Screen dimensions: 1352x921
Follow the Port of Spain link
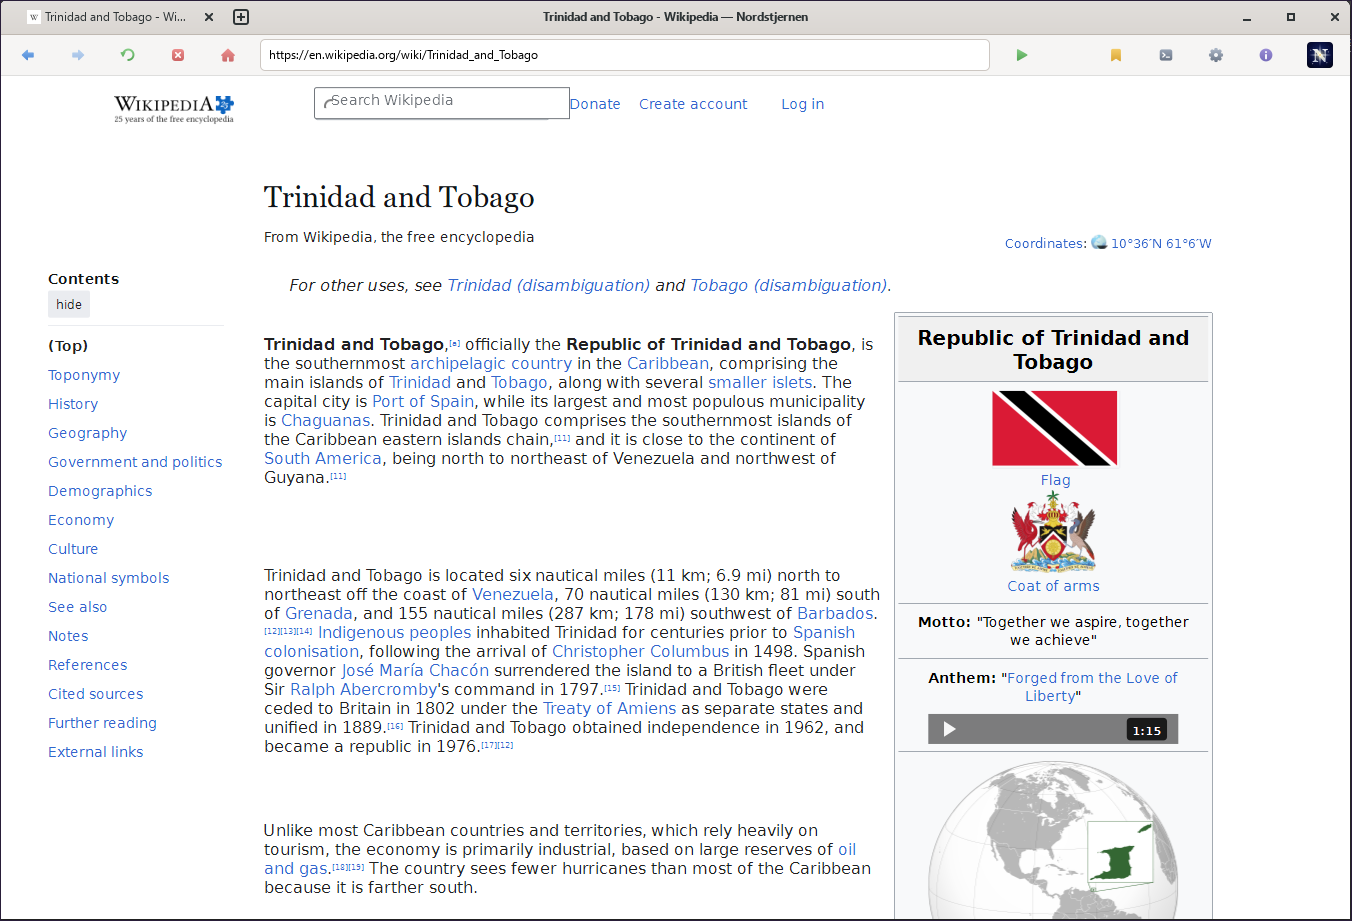pos(423,401)
